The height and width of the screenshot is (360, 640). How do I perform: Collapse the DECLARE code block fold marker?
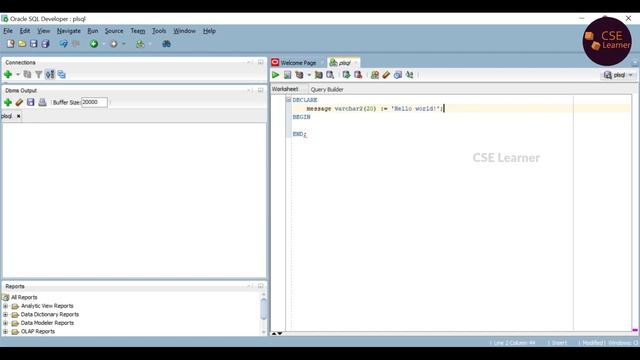[289, 100]
